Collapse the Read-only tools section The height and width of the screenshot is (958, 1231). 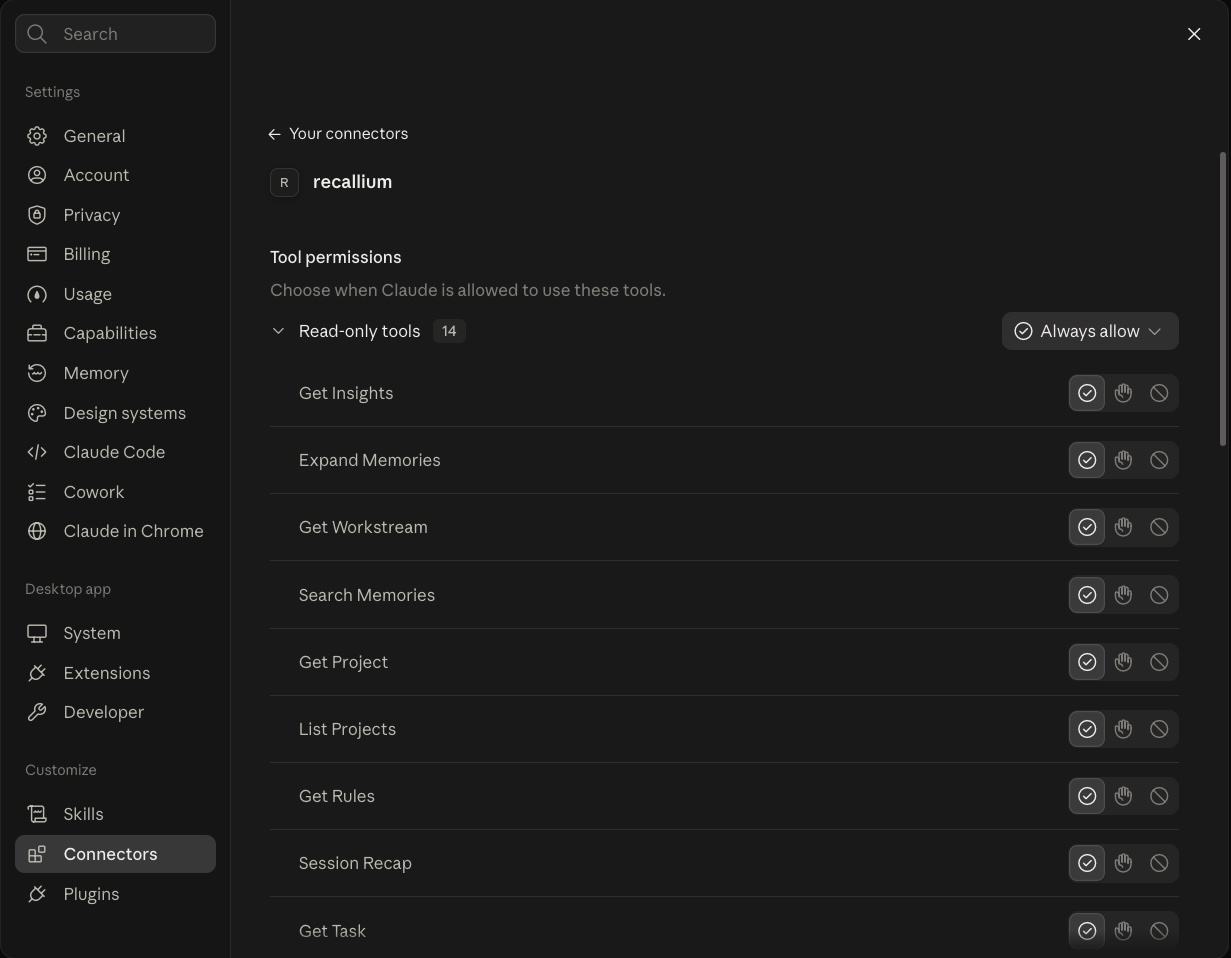278,331
